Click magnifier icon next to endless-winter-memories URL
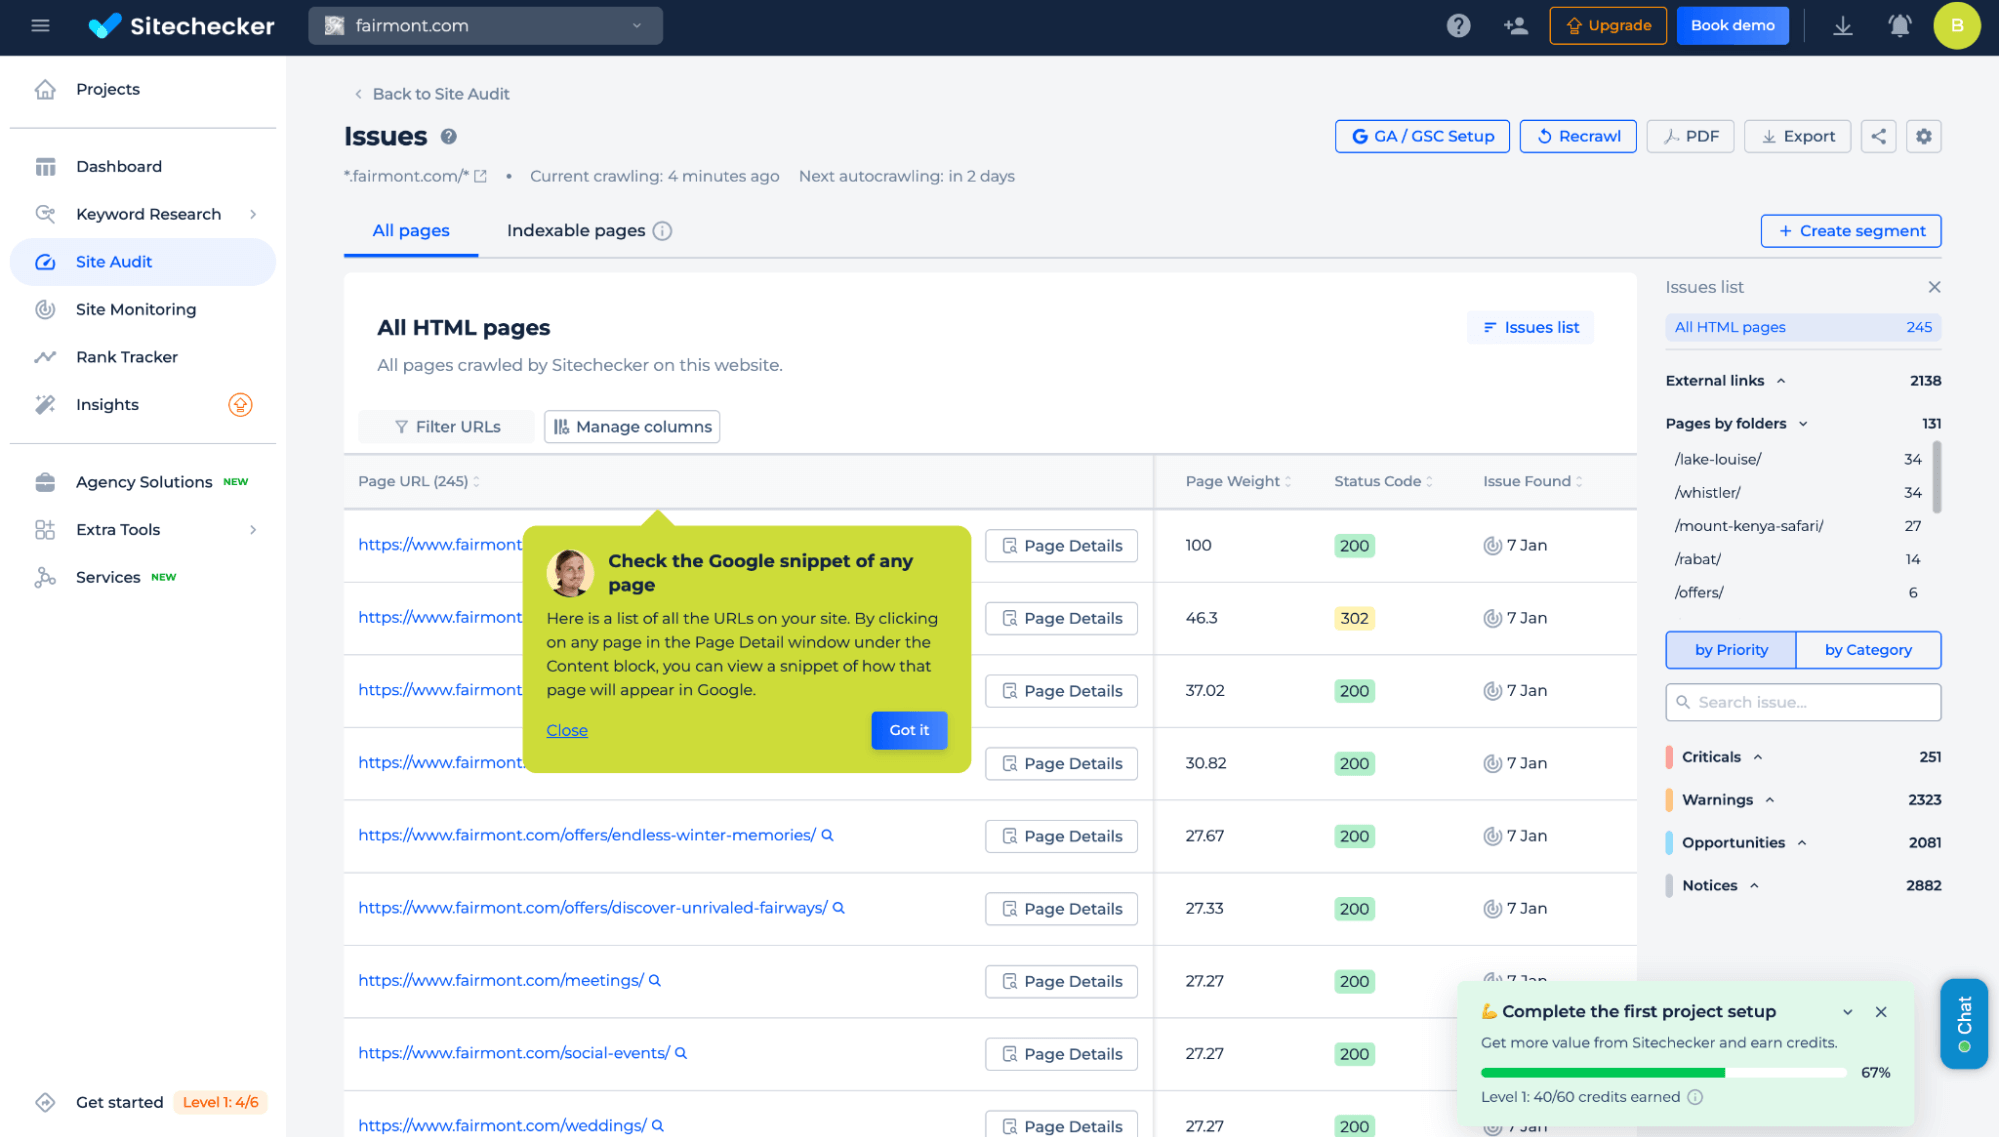 (x=827, y=835)
